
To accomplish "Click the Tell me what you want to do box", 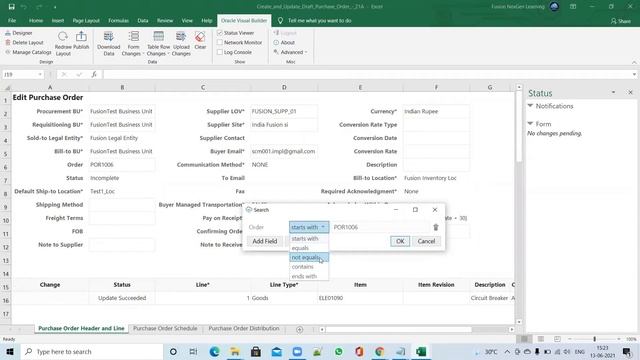I will [319, 20].
